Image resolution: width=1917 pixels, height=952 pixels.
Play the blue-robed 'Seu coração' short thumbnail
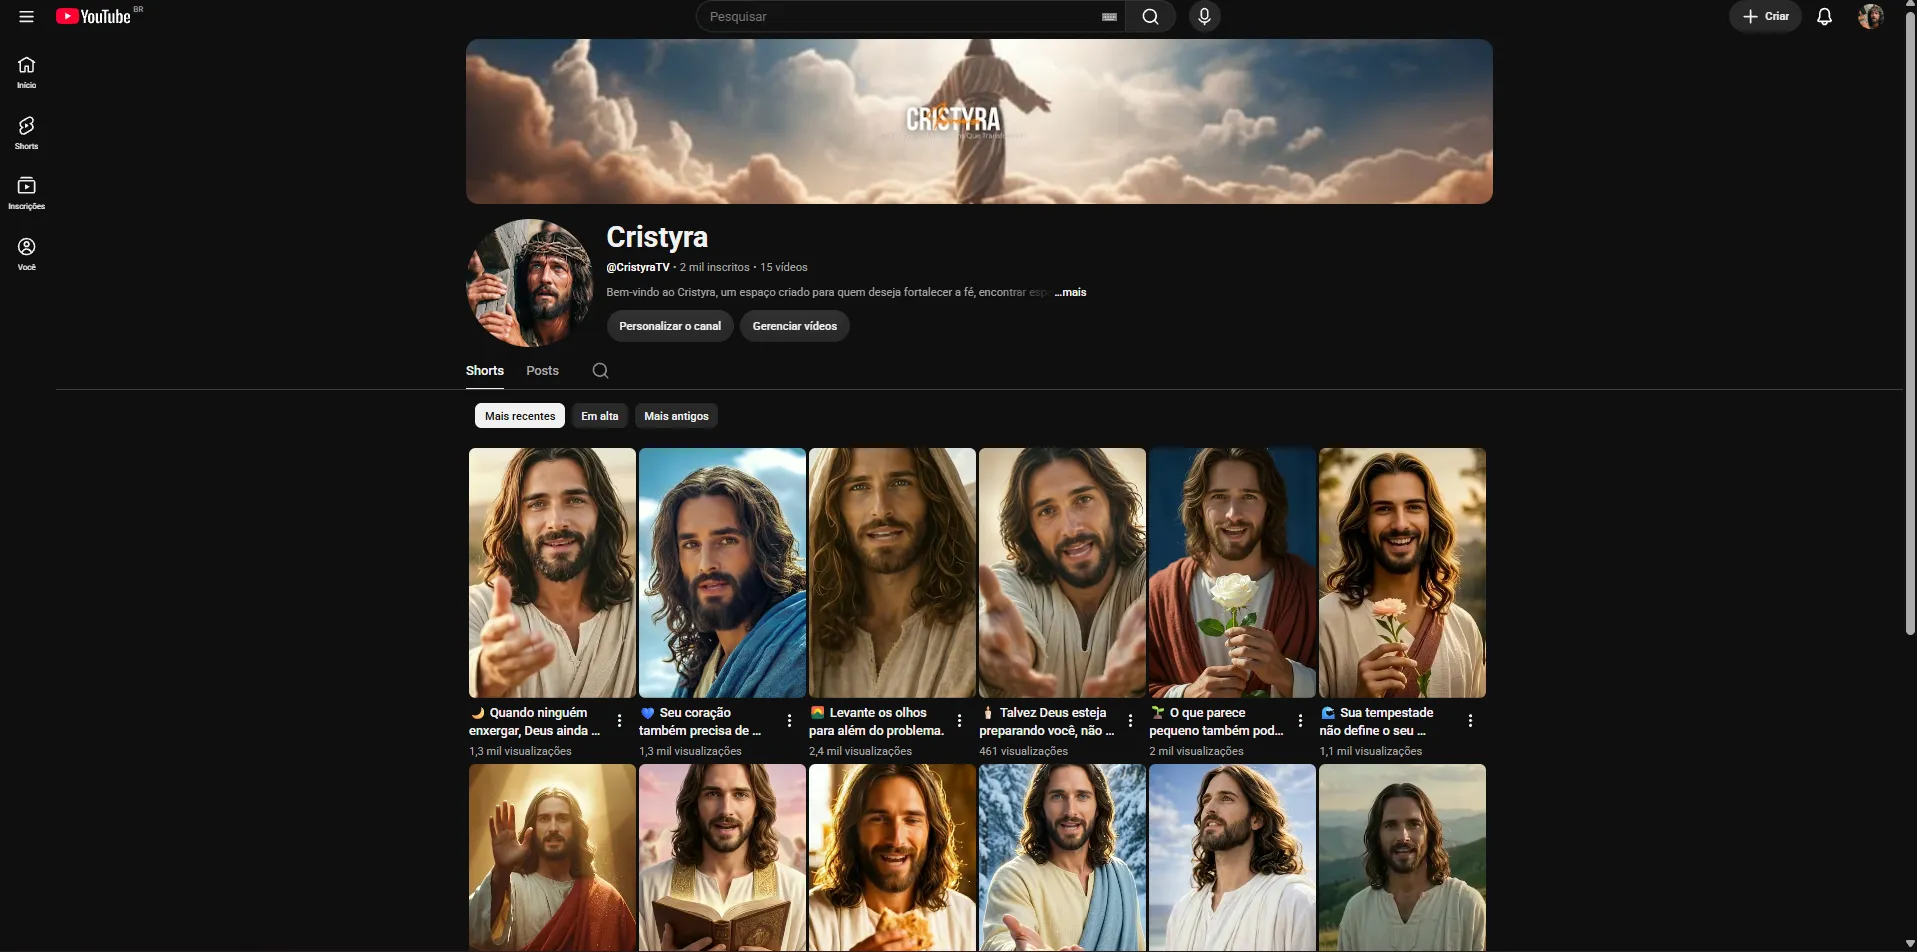click(722, 573)
